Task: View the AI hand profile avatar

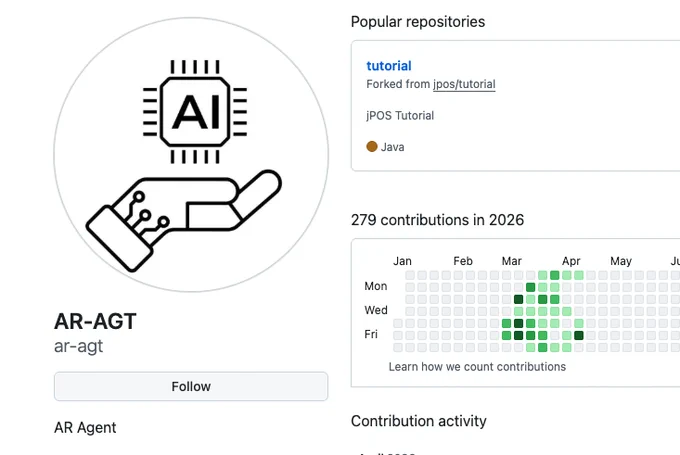Action: (191, 155)
